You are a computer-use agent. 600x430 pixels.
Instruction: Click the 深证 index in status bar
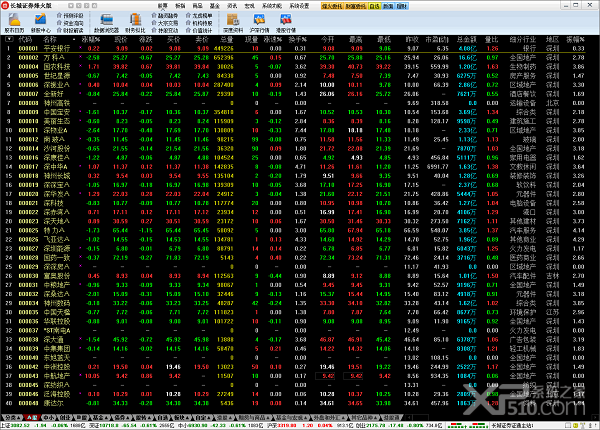point(131,425)
